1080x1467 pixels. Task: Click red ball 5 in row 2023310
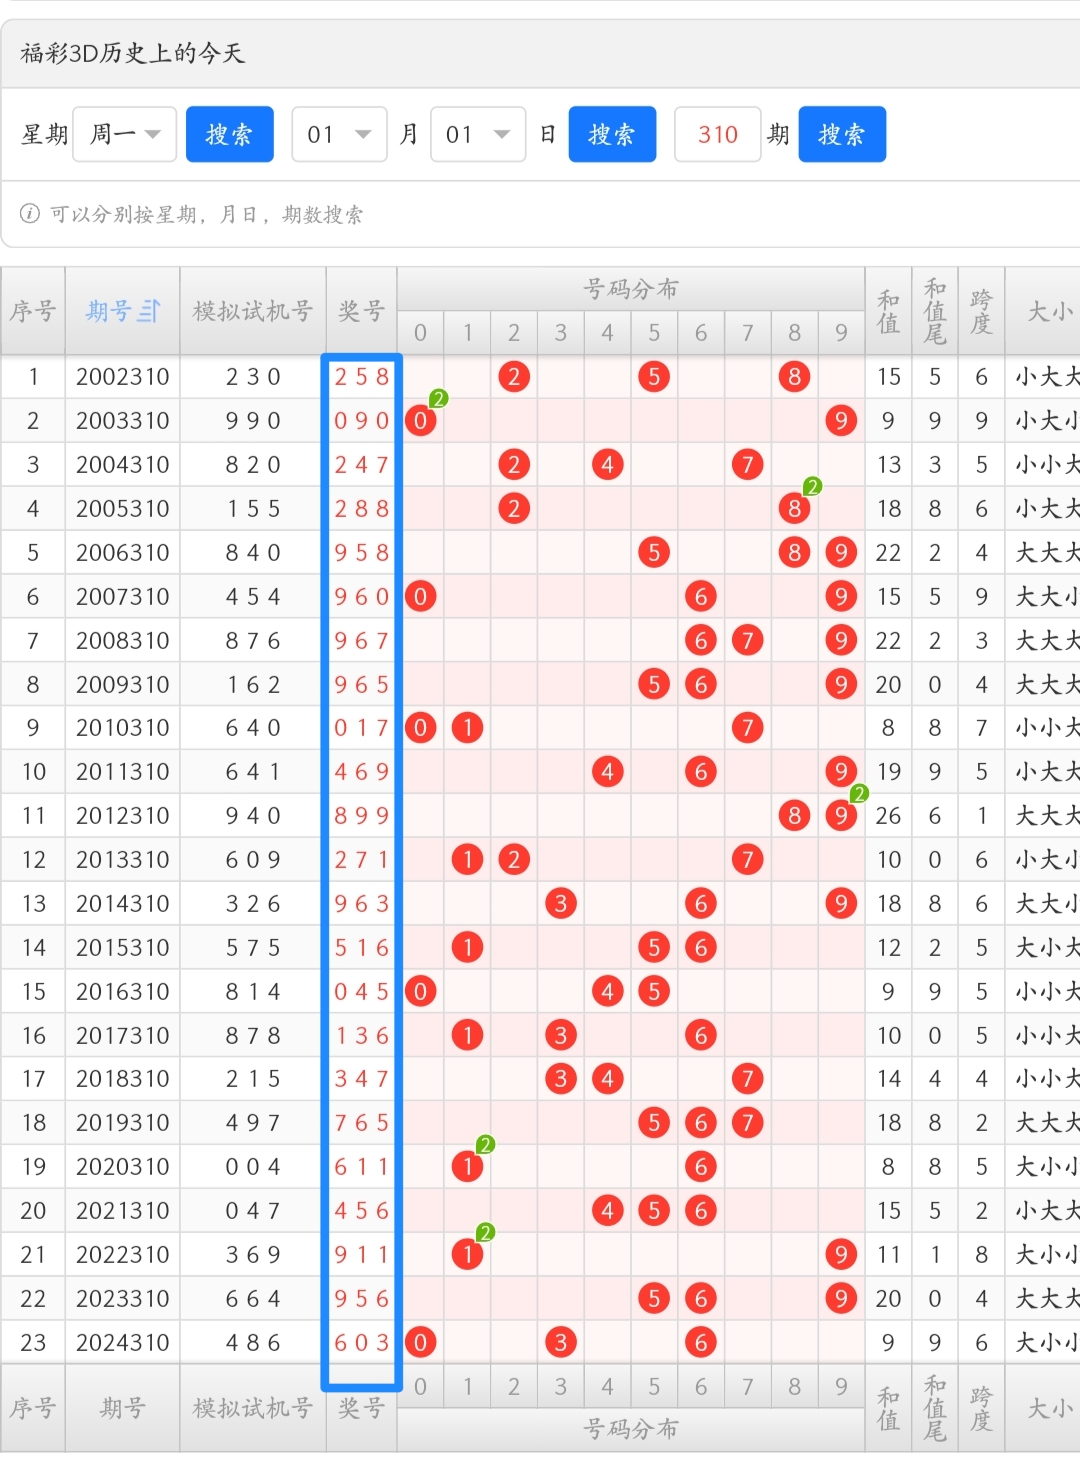point(654,1299)
